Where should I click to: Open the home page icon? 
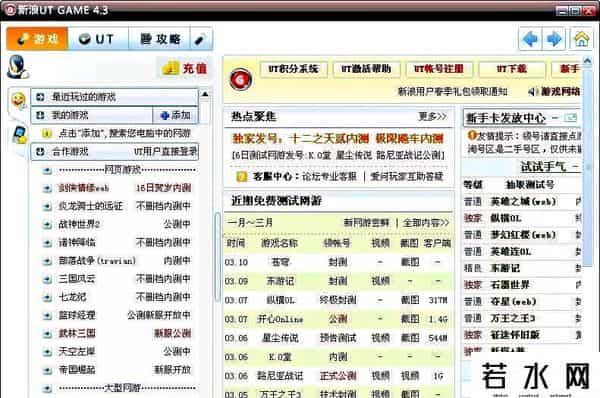click(581, 38)
